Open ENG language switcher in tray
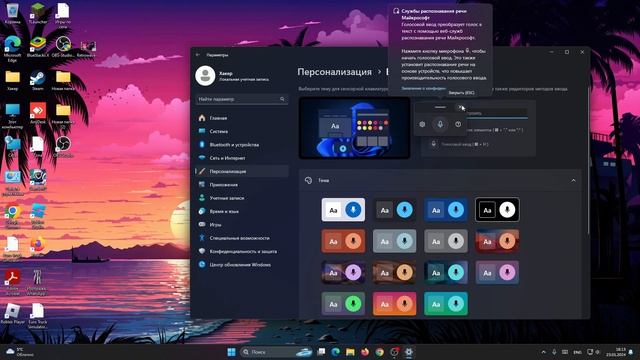This screenshot has height=360, width=640. pos(577,352)
